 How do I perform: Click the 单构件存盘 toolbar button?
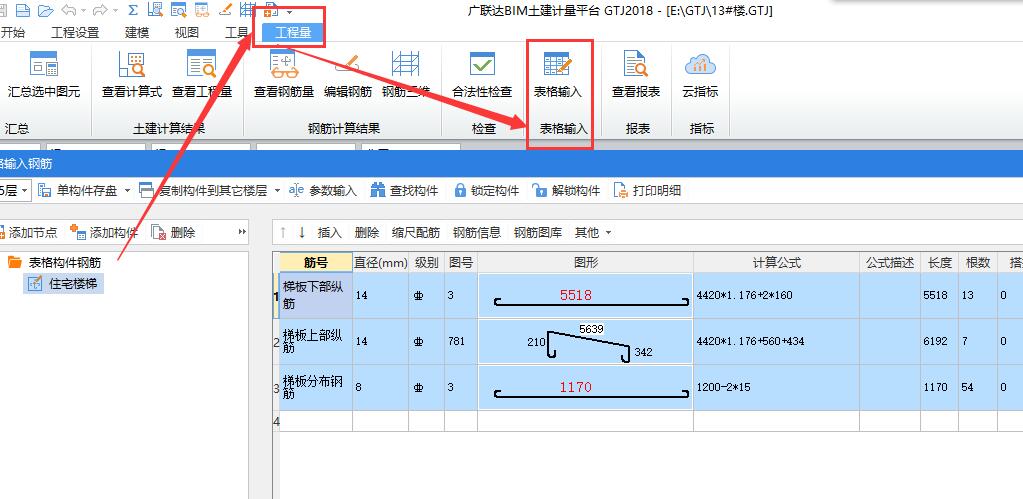point(78,190)
